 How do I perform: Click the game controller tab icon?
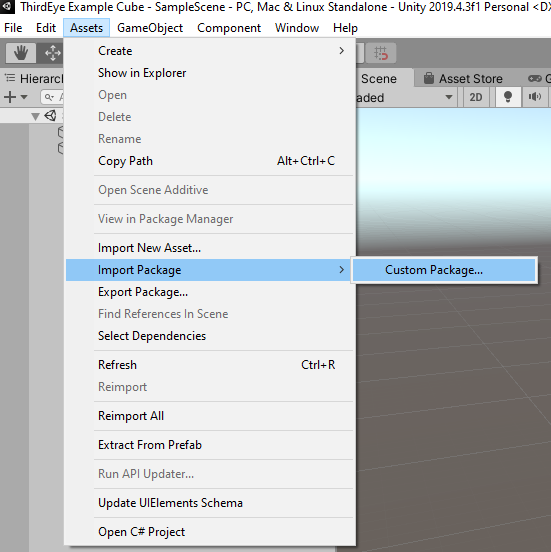(534, 78)
